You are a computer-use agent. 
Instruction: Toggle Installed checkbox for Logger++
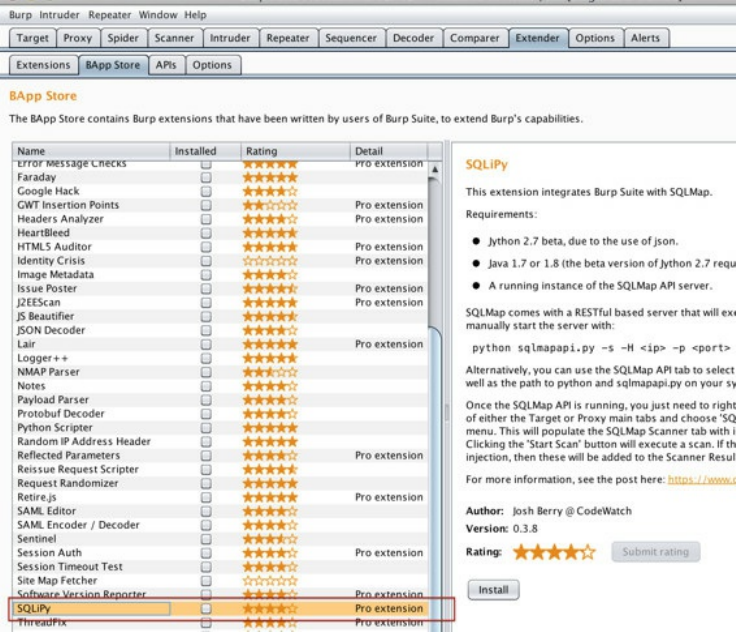[206, 358]
